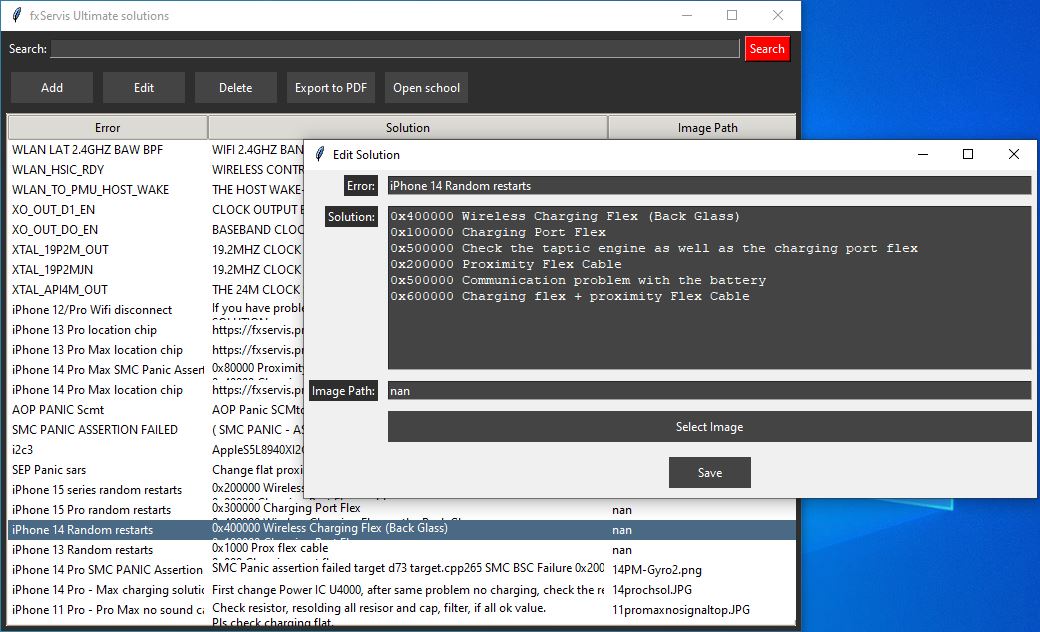Click the feather icon in Edit Solution title bar
The image size is (1040, 632).
pyautogui.click(x=320, y=154)
